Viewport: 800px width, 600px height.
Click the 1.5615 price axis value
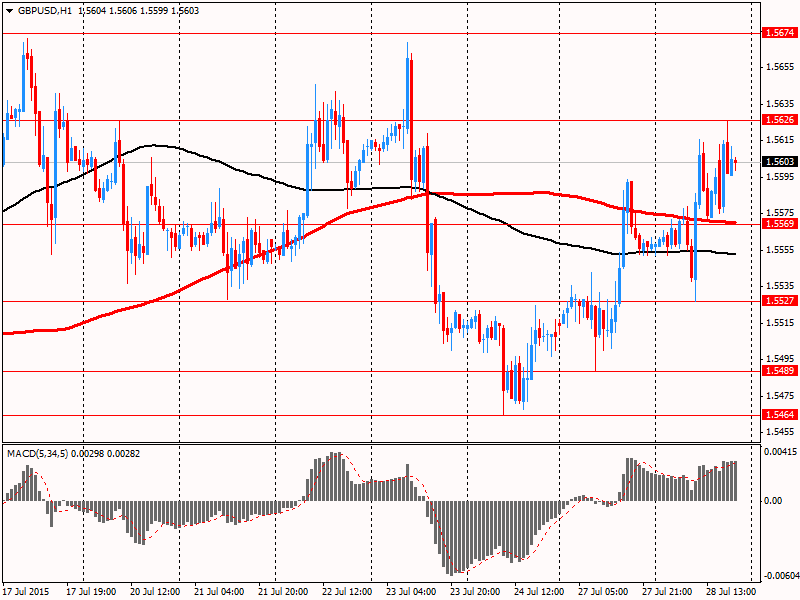tap(781, 140)
